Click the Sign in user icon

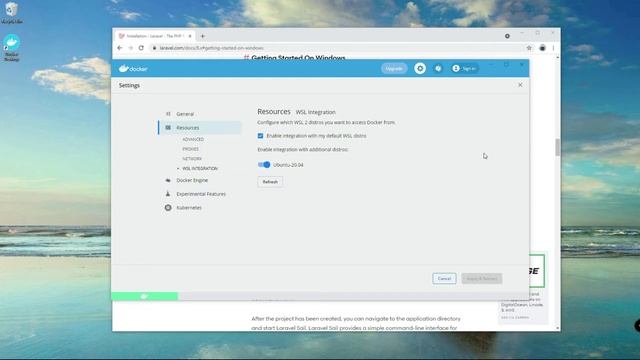[x=456, y=69]
